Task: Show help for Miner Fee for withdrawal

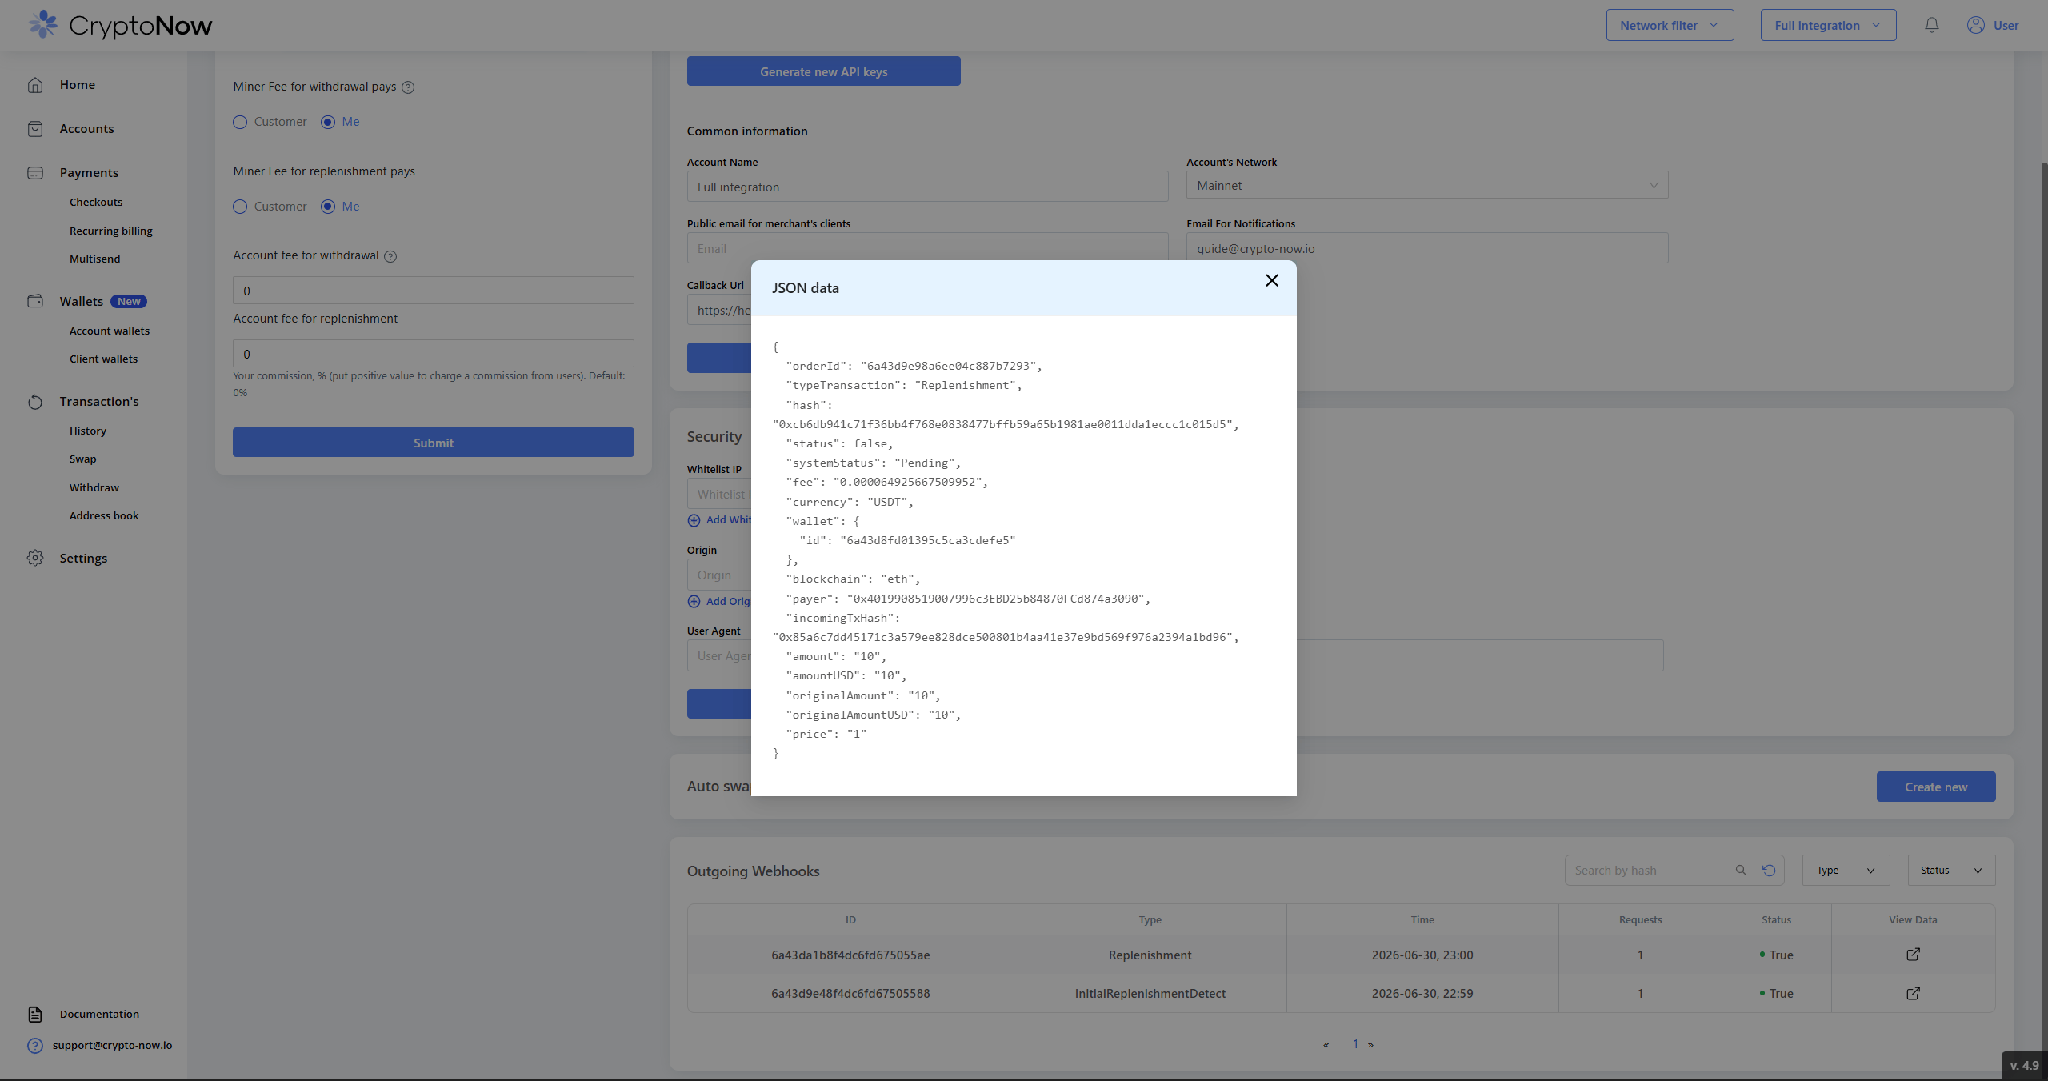Action: 408,87
